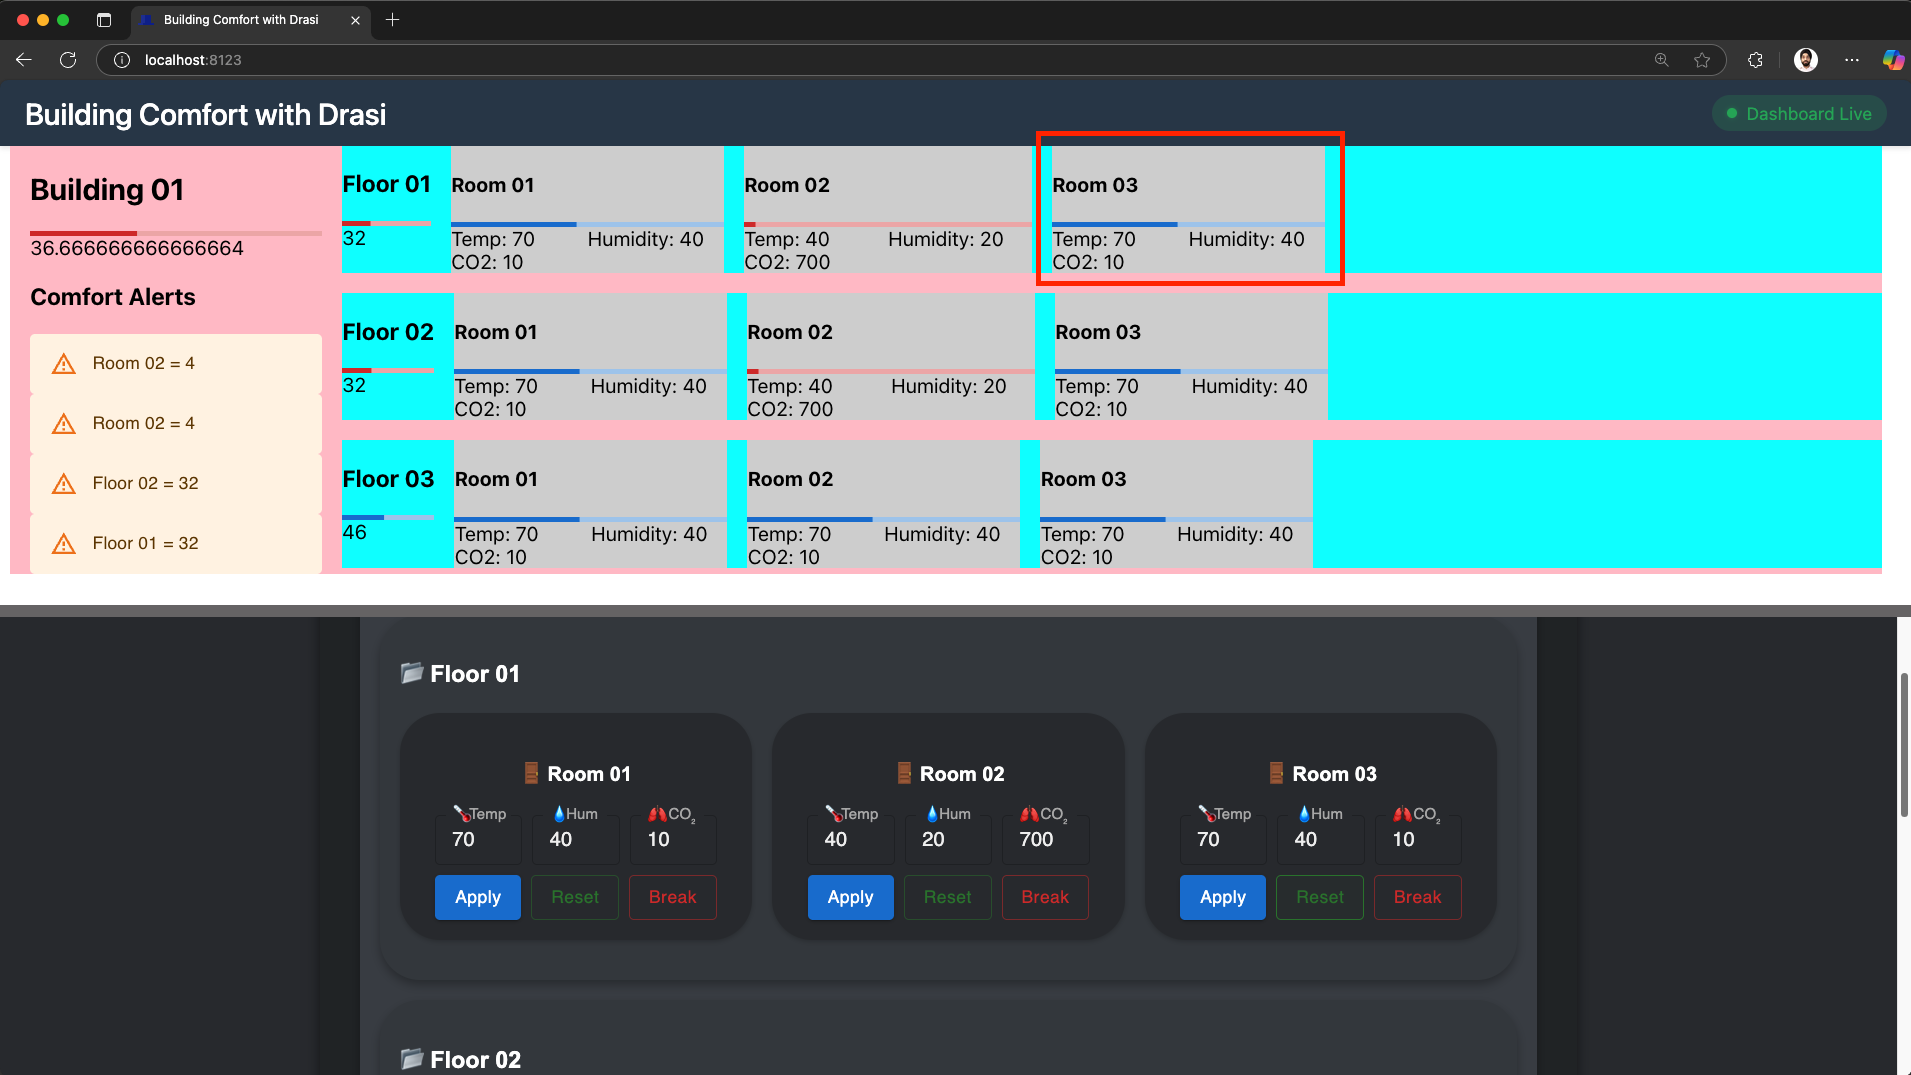Click the site info icon in the address bar
Viewport: 1911px width, 1075px height.
(x=121, y=60)
